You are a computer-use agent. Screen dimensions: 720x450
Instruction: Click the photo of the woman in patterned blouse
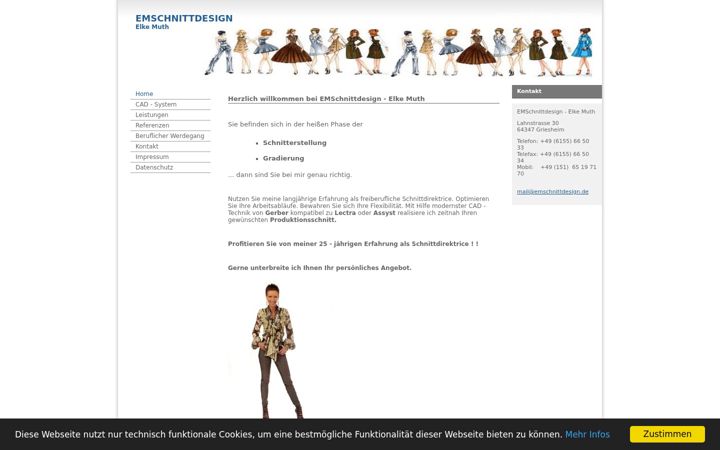(x=277, y=351)
